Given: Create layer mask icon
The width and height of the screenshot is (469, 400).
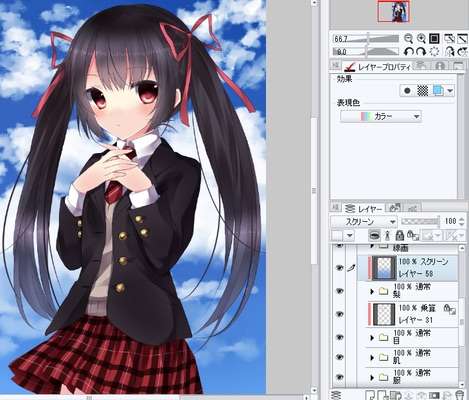Looking at the screenshot, I should coord(434,395).
